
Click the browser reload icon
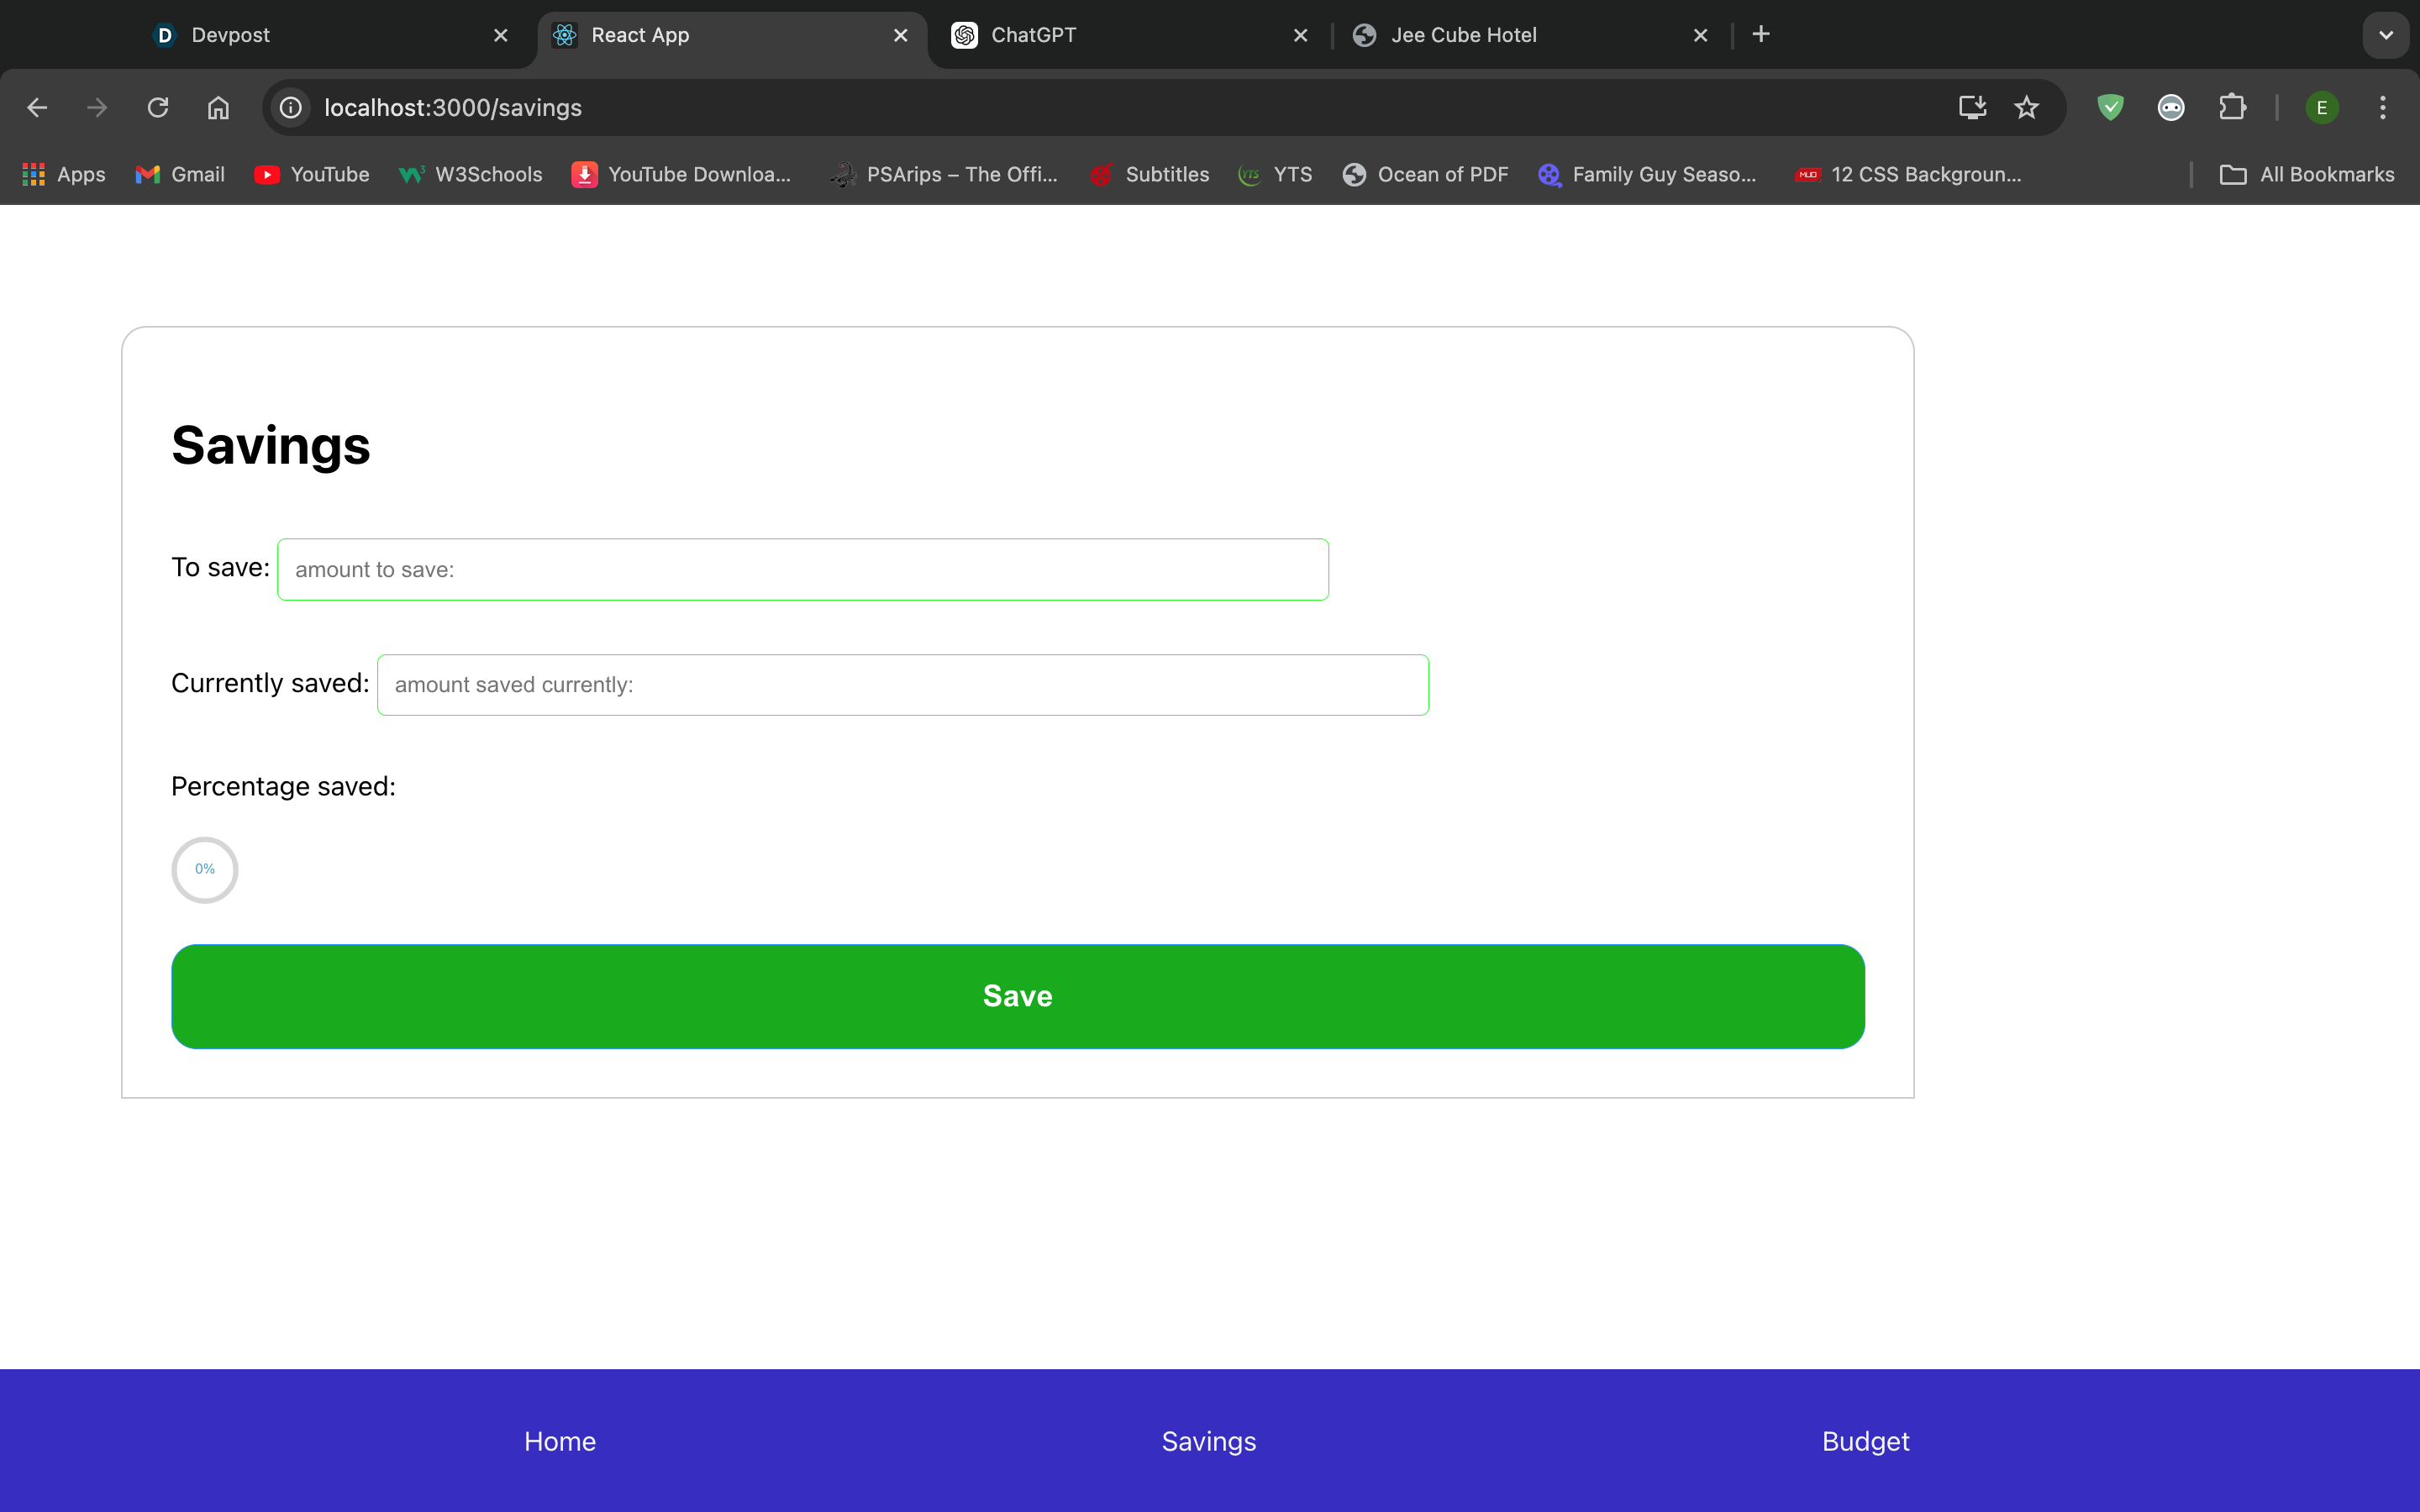(x=158, y=107)
